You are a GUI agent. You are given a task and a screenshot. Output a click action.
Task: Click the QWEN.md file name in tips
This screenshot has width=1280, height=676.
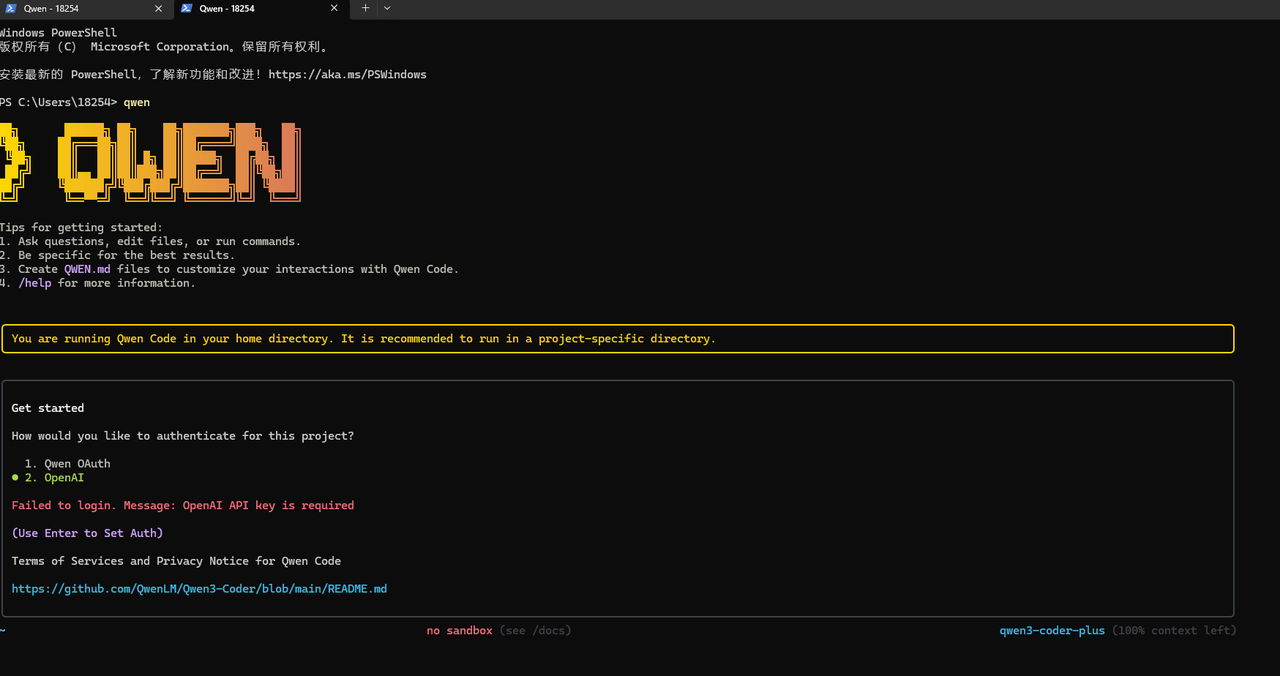pyautogui.click(x=87, y=270)
